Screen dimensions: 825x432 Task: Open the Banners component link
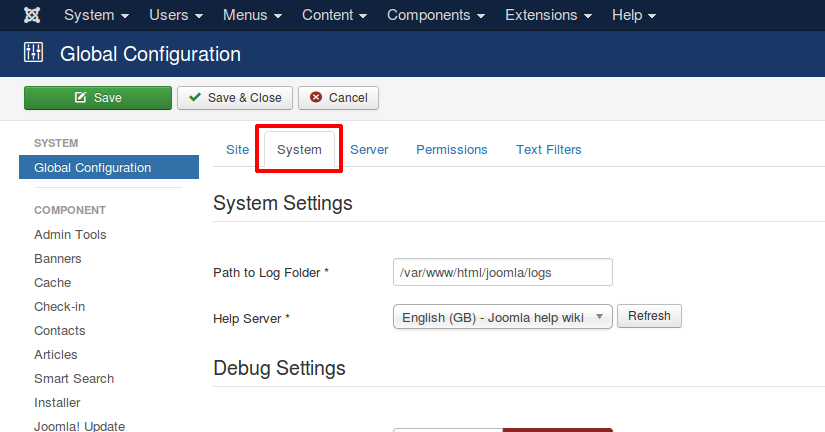coord(58,259)
